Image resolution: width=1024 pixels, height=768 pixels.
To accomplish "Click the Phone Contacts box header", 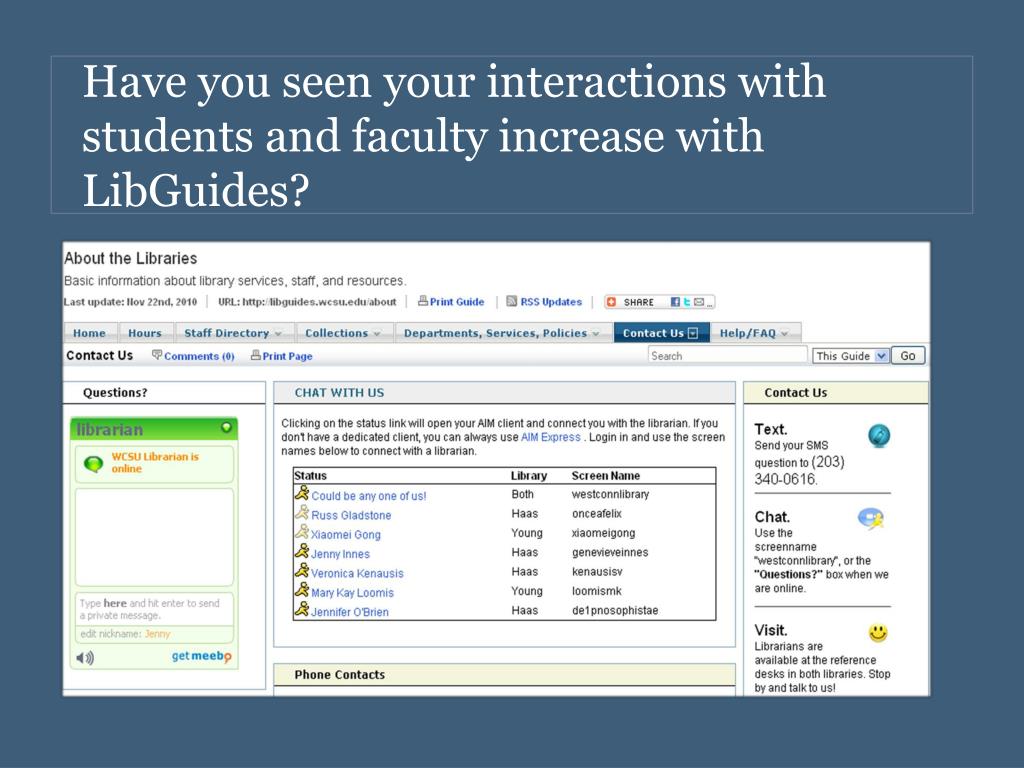I will click(504, 675).
